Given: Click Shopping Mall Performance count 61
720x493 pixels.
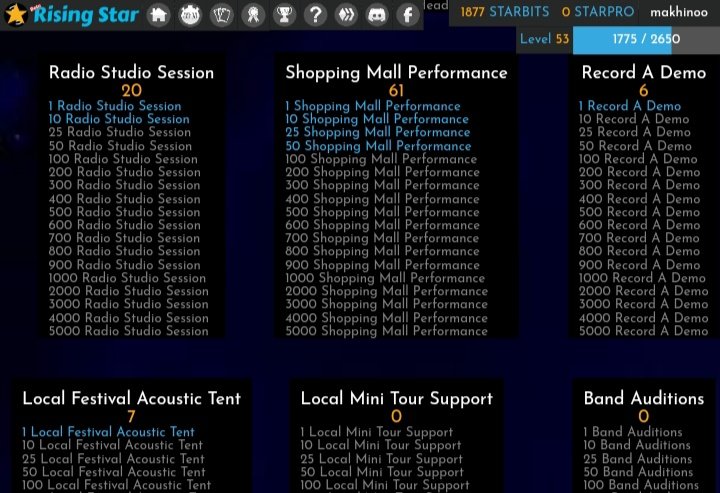Looking at the screenshot, I should (396, 90).
